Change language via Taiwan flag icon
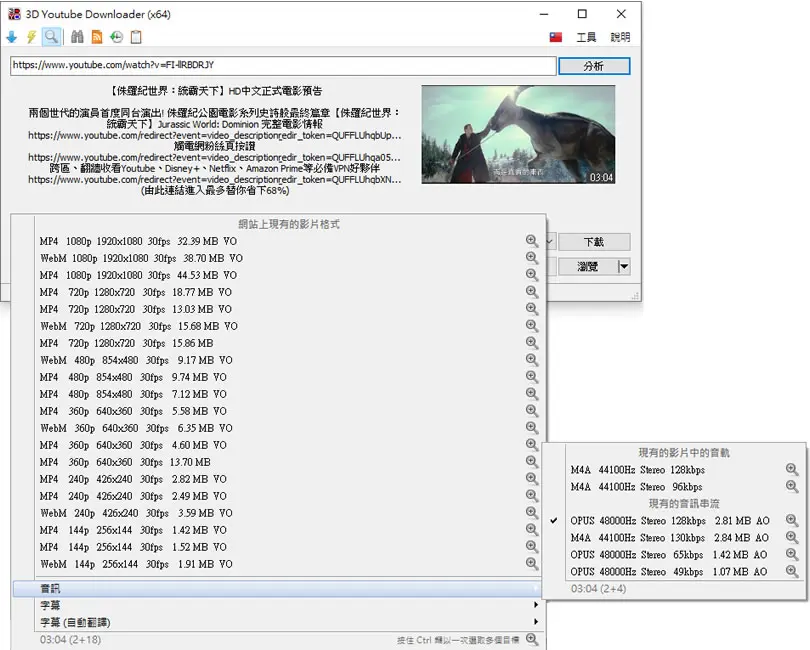This screenshot has width=810, height=650. (555, 37)
